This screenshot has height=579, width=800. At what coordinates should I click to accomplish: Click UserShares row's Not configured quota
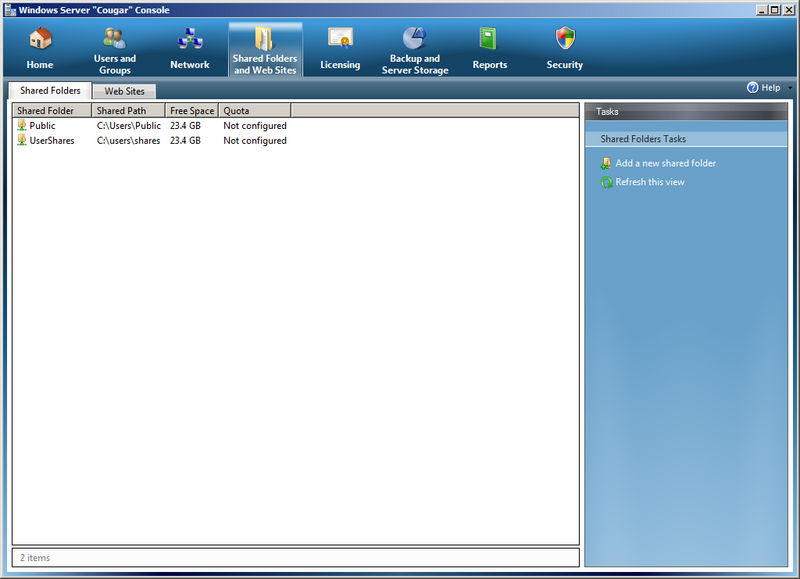click(x=255, y=140)
